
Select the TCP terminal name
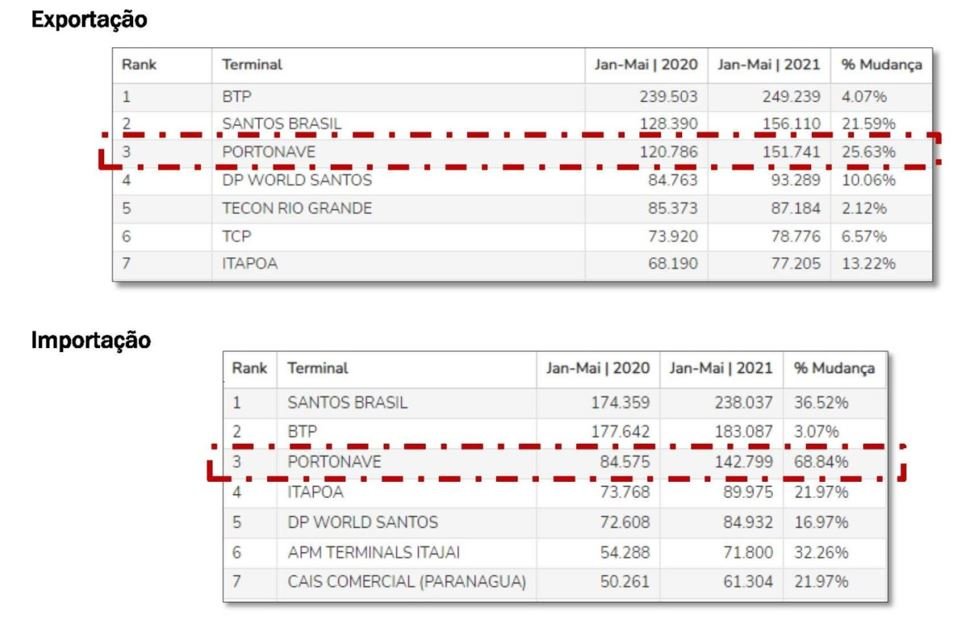click(236, 236)
